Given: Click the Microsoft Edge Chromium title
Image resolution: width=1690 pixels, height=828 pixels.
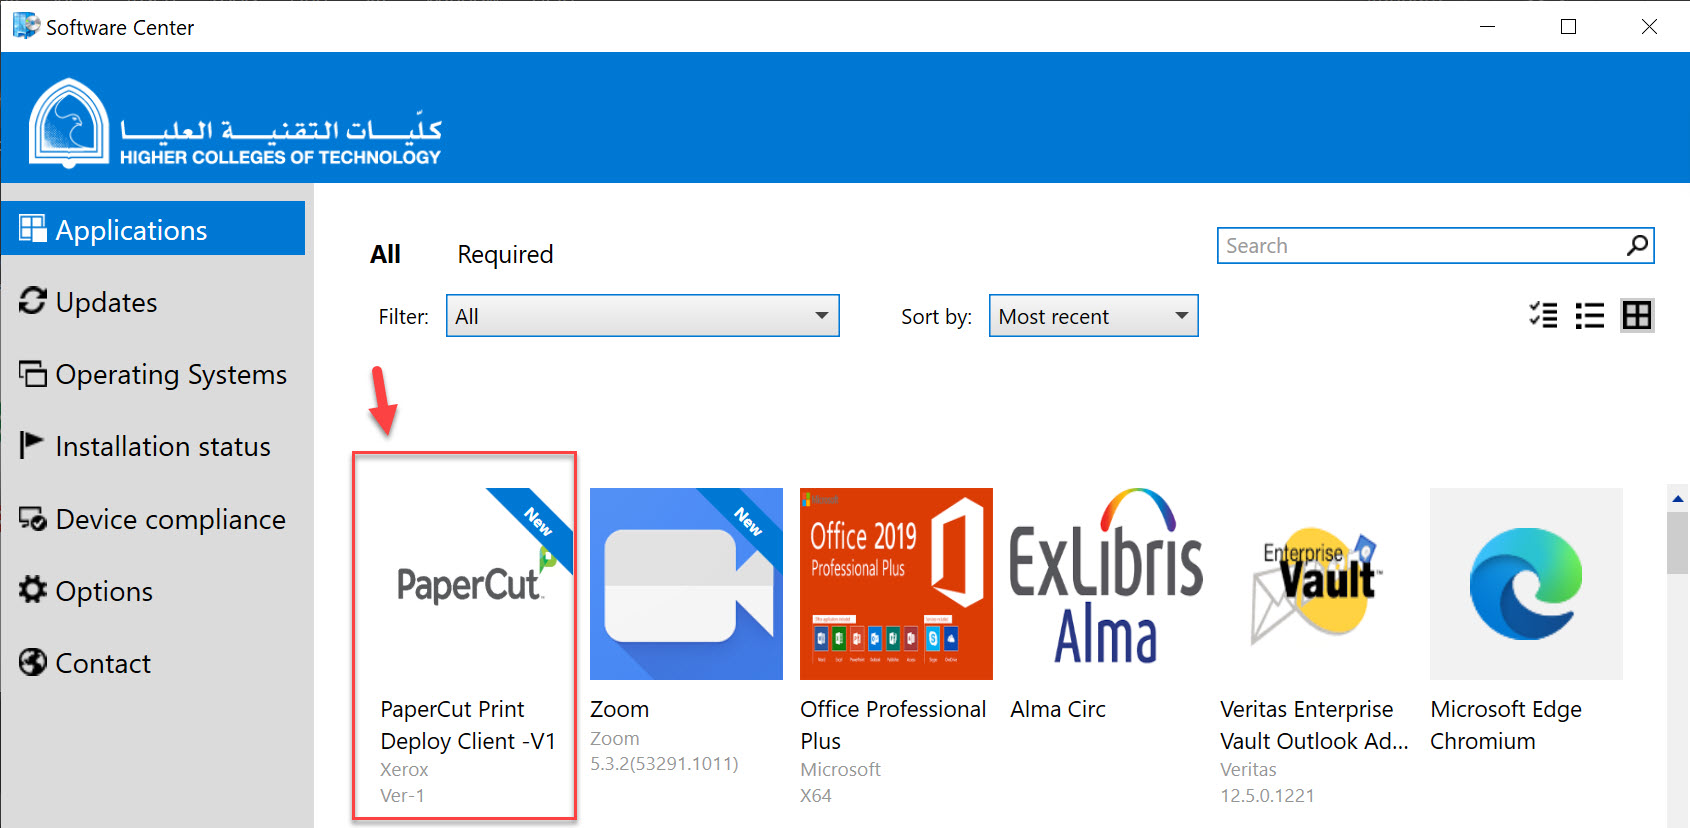Looking at the screenshot, I should pyautogui.click(x=1506, y=725).
